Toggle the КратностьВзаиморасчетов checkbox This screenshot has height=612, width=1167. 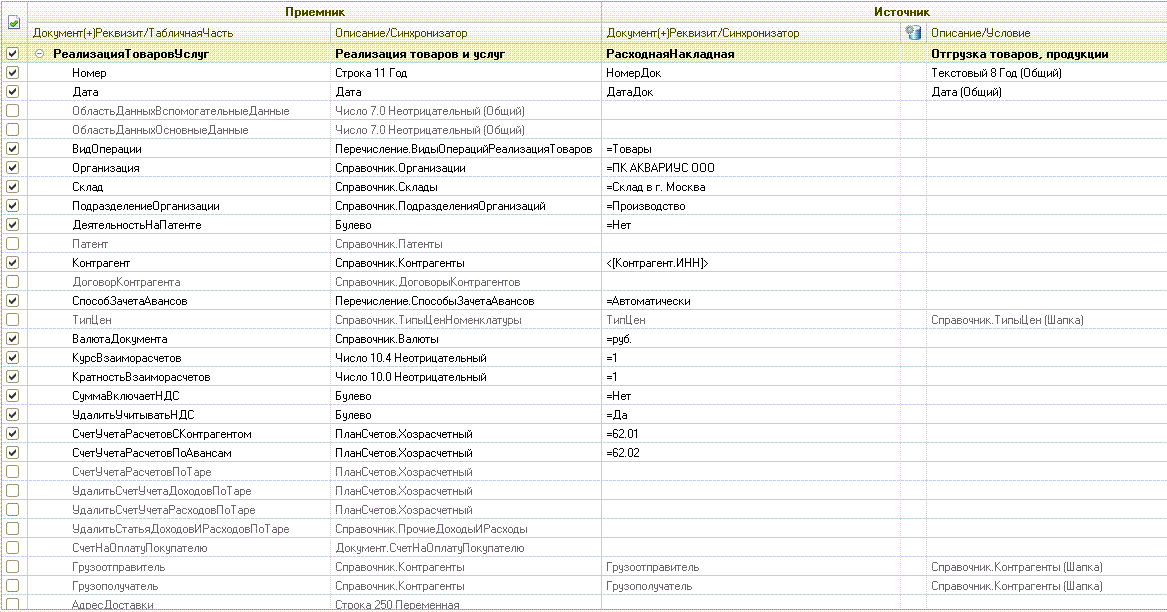coord(13,377)
